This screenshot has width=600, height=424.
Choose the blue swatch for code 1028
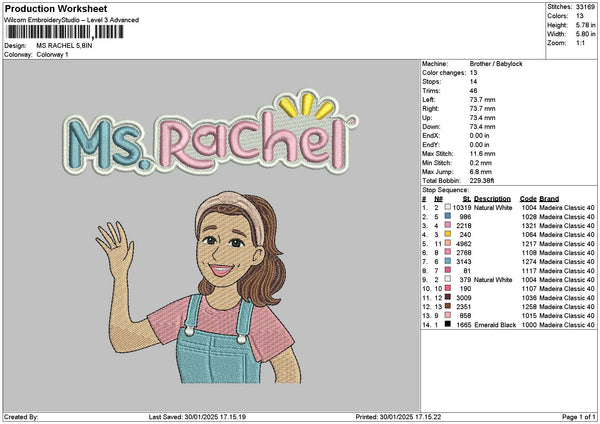[x=446, y=217]
